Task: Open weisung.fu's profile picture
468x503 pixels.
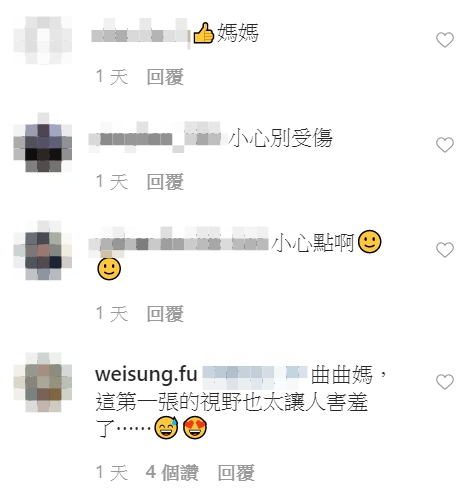Action: [x=43, y=382]
